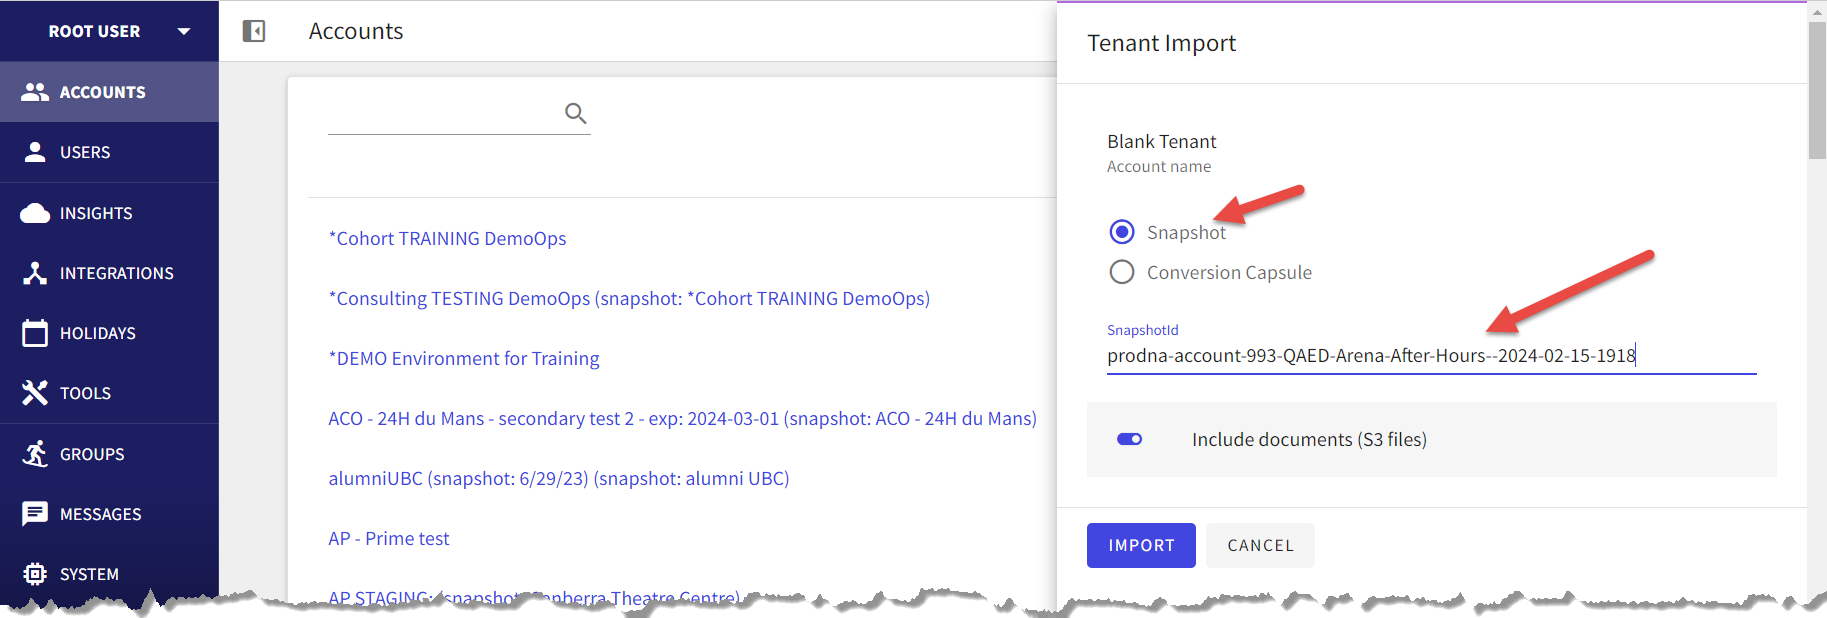Open Users via the person icon
The width and height of the screenshot is (1827, 618).
(35, 152)
